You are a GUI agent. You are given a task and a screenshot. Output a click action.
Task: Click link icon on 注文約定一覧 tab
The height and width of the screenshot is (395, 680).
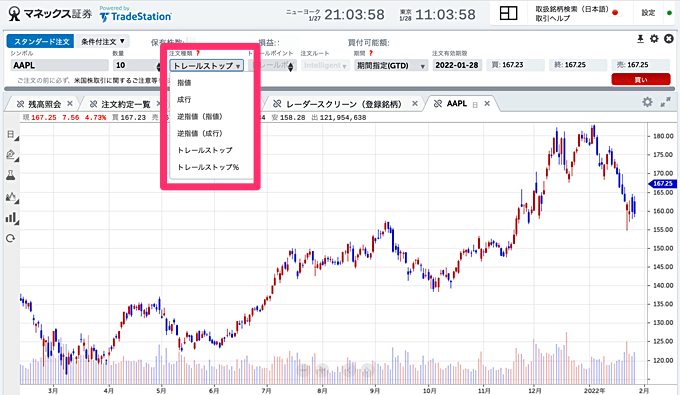pos(93,104)
